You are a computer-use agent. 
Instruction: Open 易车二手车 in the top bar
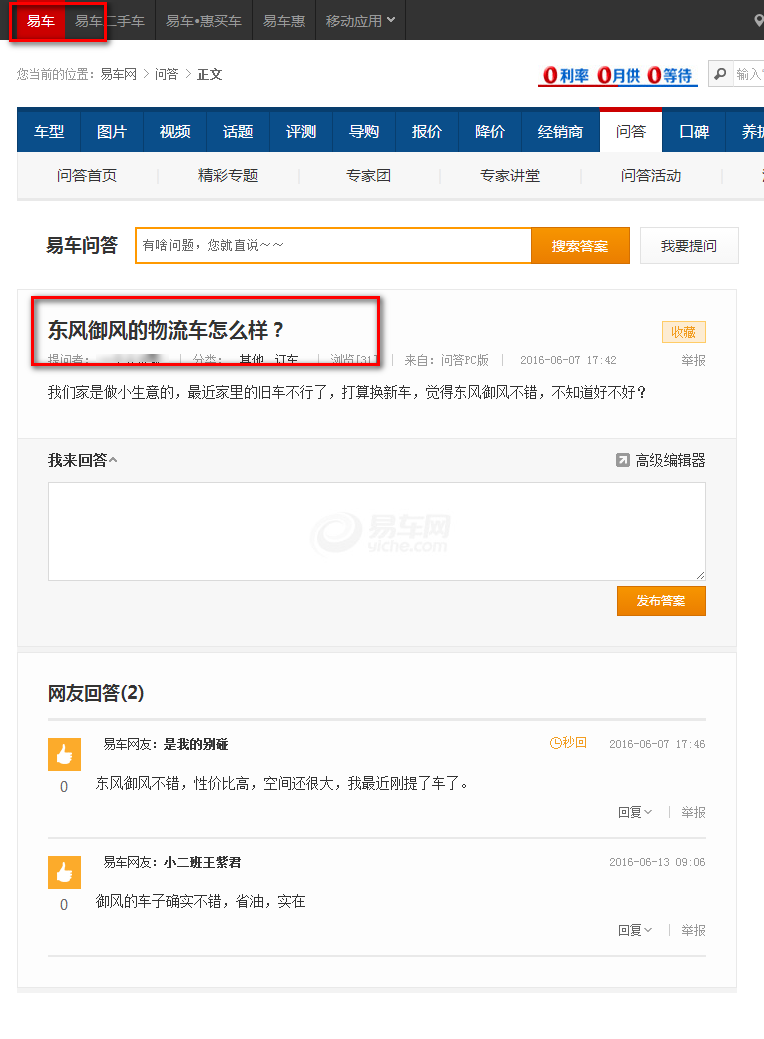tap(110, 21)
